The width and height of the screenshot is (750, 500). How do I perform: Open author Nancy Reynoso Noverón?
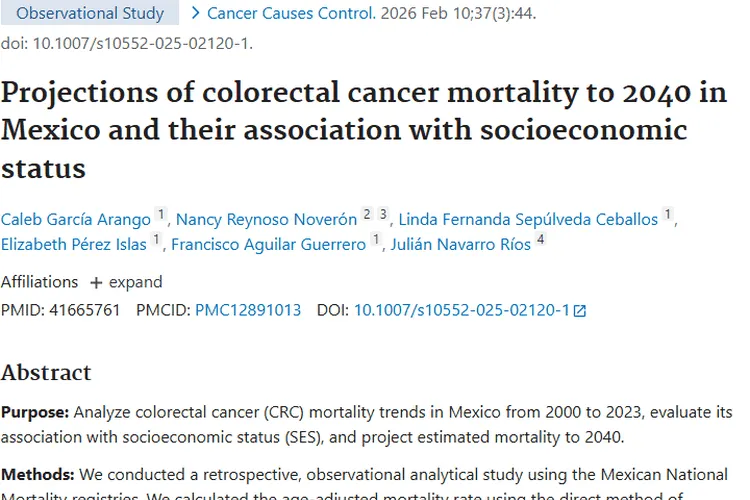tap(266, 219)
